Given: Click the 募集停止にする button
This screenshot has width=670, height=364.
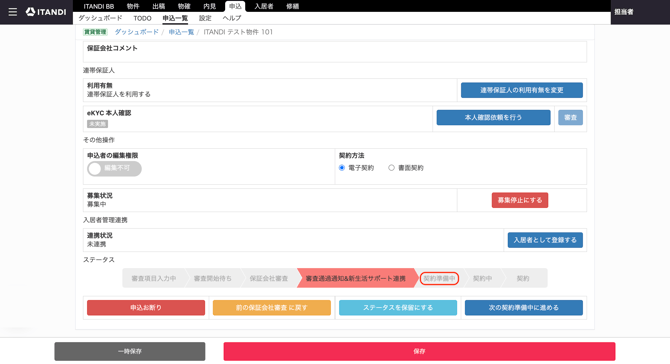Looking at the screenshot, I should point(520,200).
